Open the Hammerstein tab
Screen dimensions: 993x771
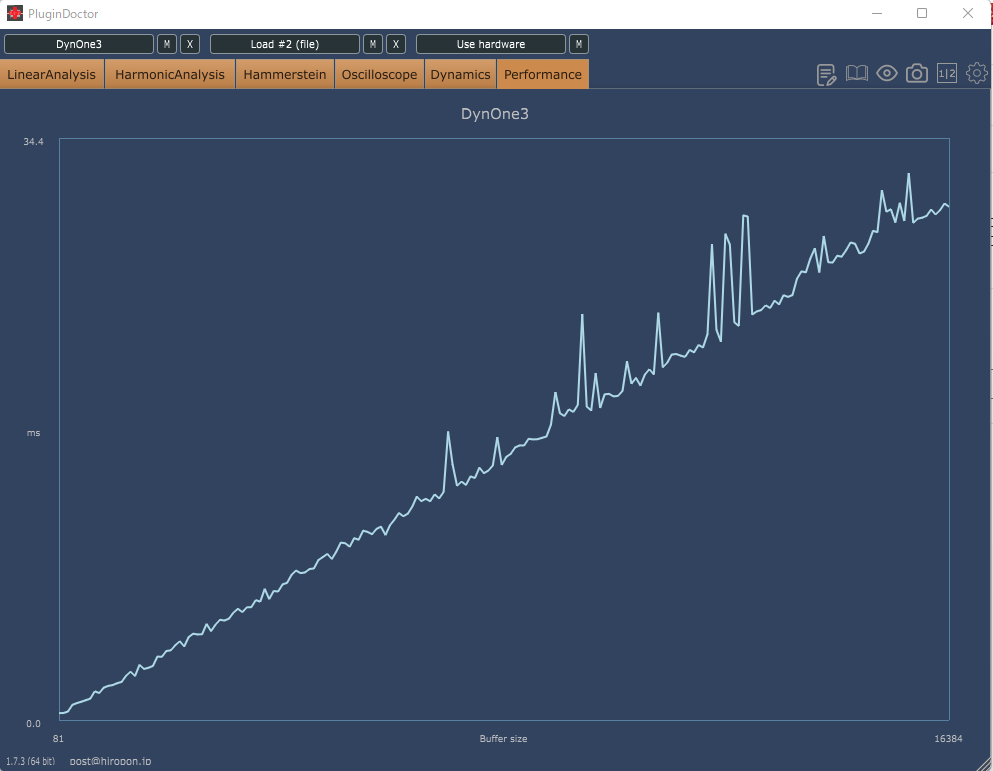285,74
